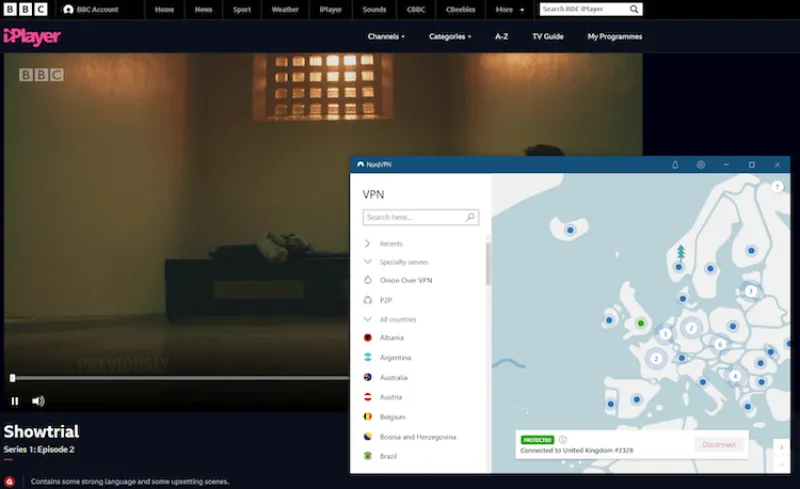Open the TV Guide
This screenshot has width=800, height=489.
(x=548, y=37)
